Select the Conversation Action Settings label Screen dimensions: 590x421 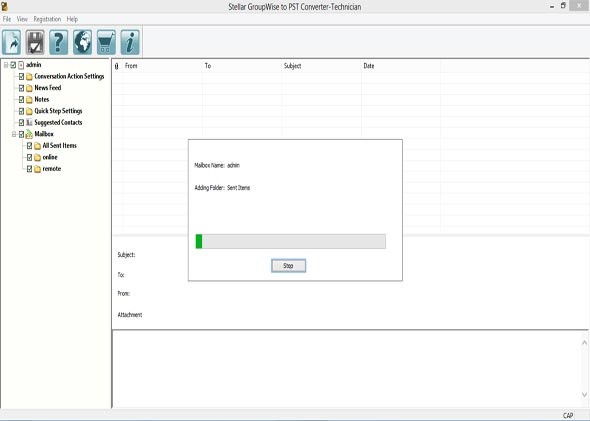pyautogui.click(x=69, y=76)
